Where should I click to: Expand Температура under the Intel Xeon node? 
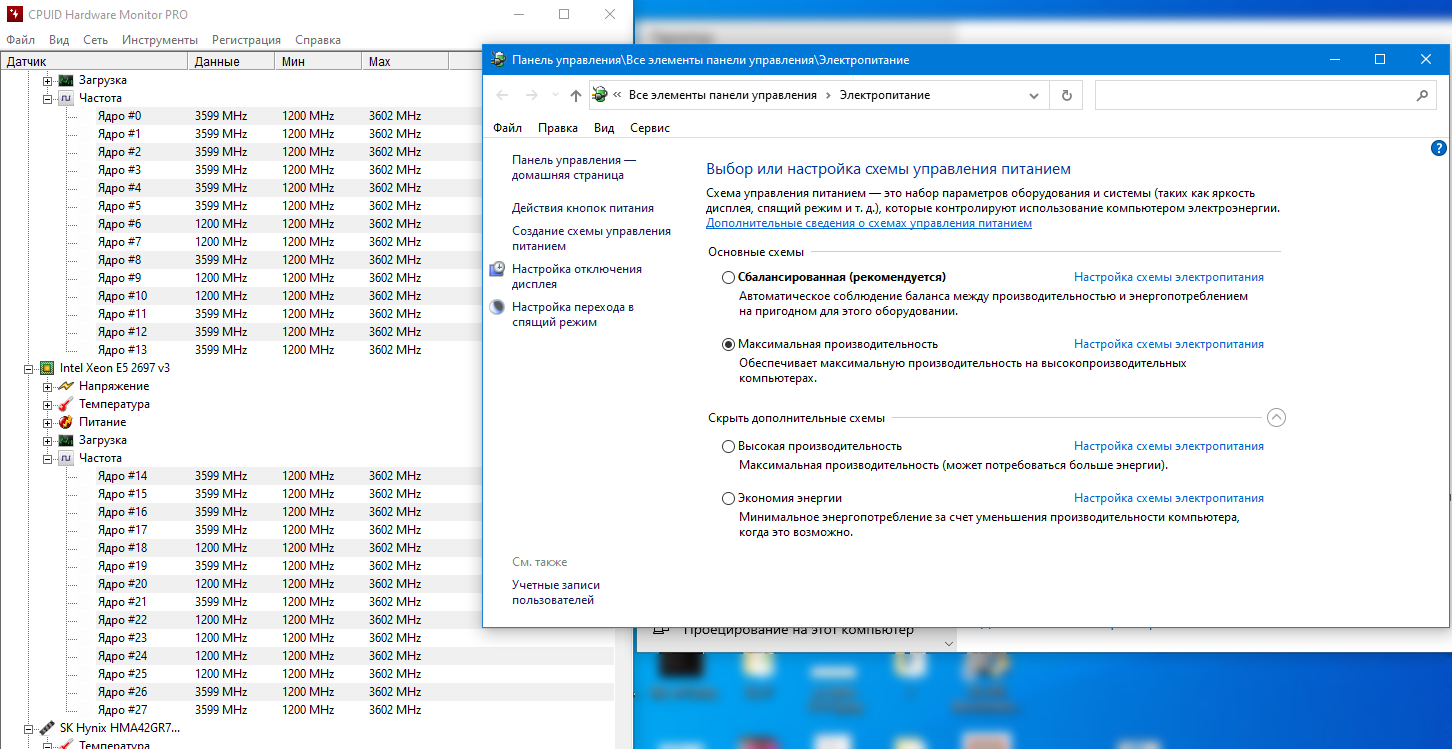point(47,404)
